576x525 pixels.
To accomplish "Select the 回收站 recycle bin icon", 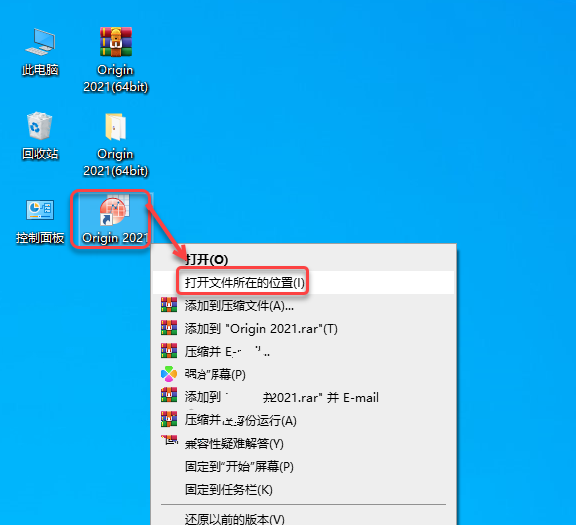I will 40,136.
